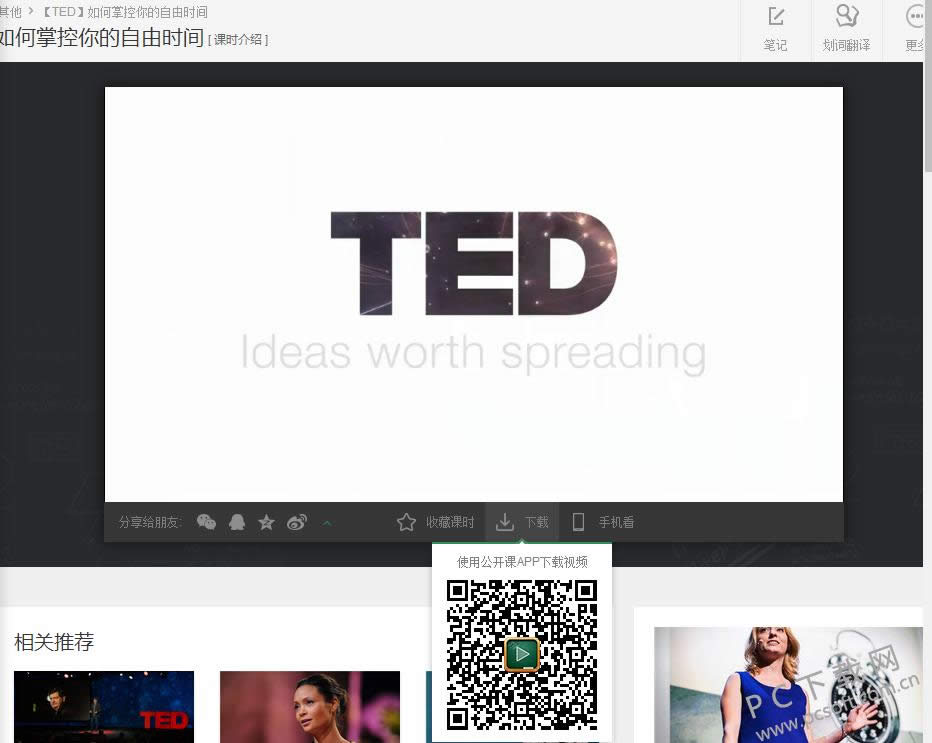Image resolution: width=932 pixels, height=743 pixels.
Task: Click the 使用公开课APP下载视频 popup text
Action: (x=522, y=562)
